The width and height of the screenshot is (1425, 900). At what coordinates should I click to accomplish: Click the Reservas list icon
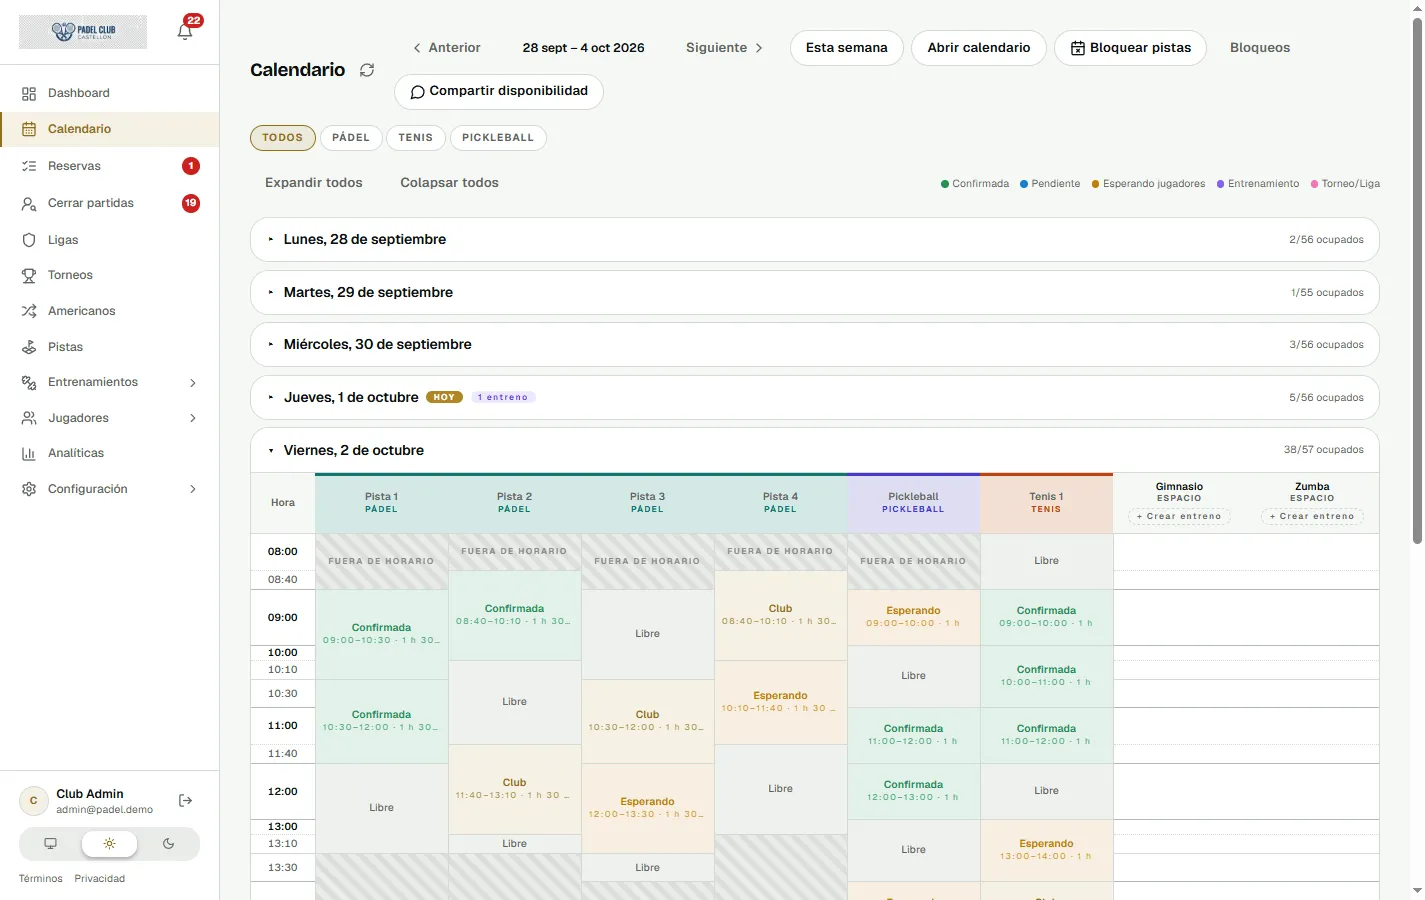coord(29,166)
